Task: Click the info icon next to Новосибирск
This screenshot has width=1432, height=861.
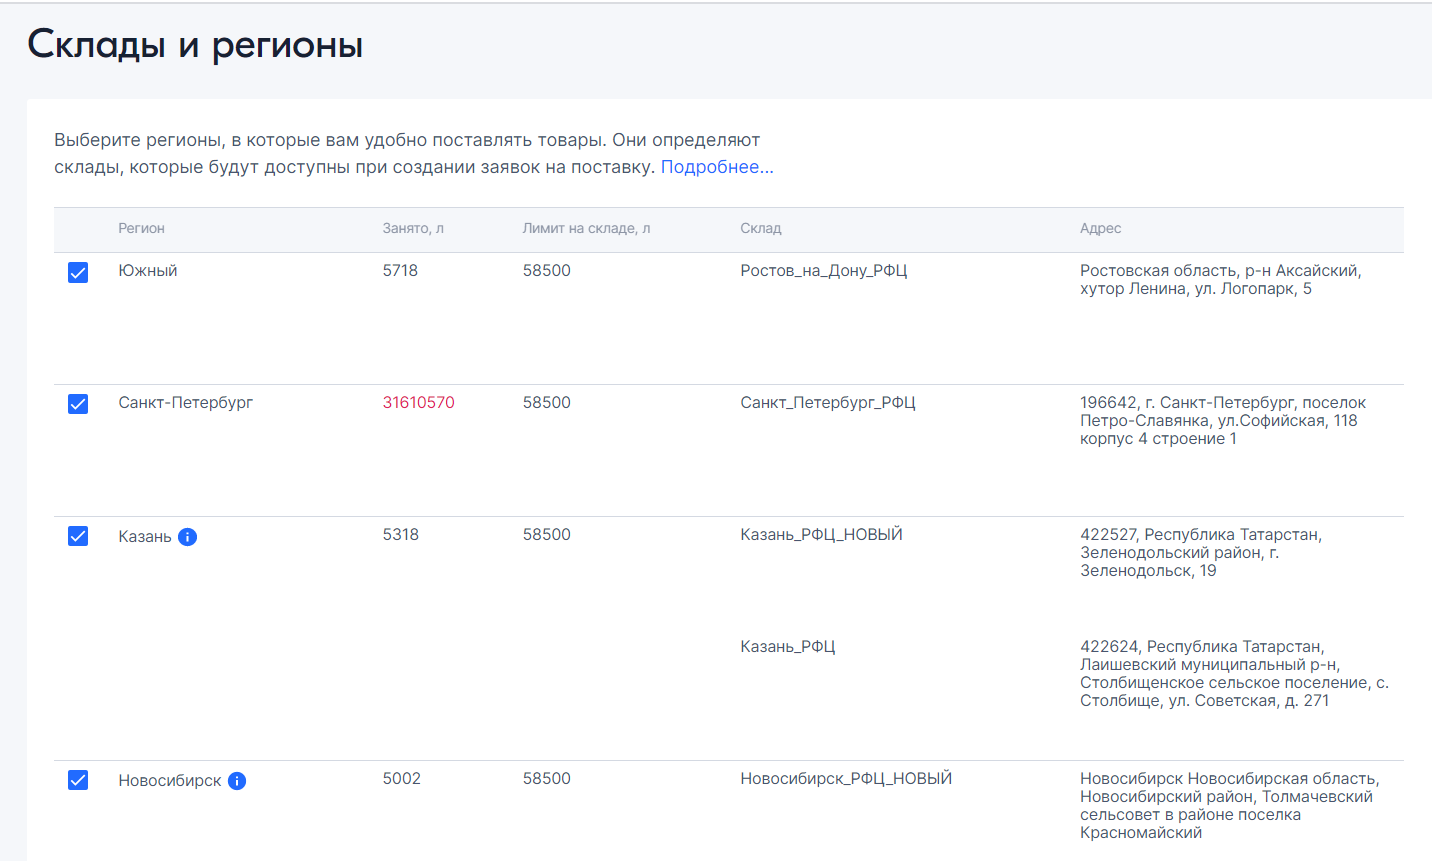Action: (x=237, y=781)
